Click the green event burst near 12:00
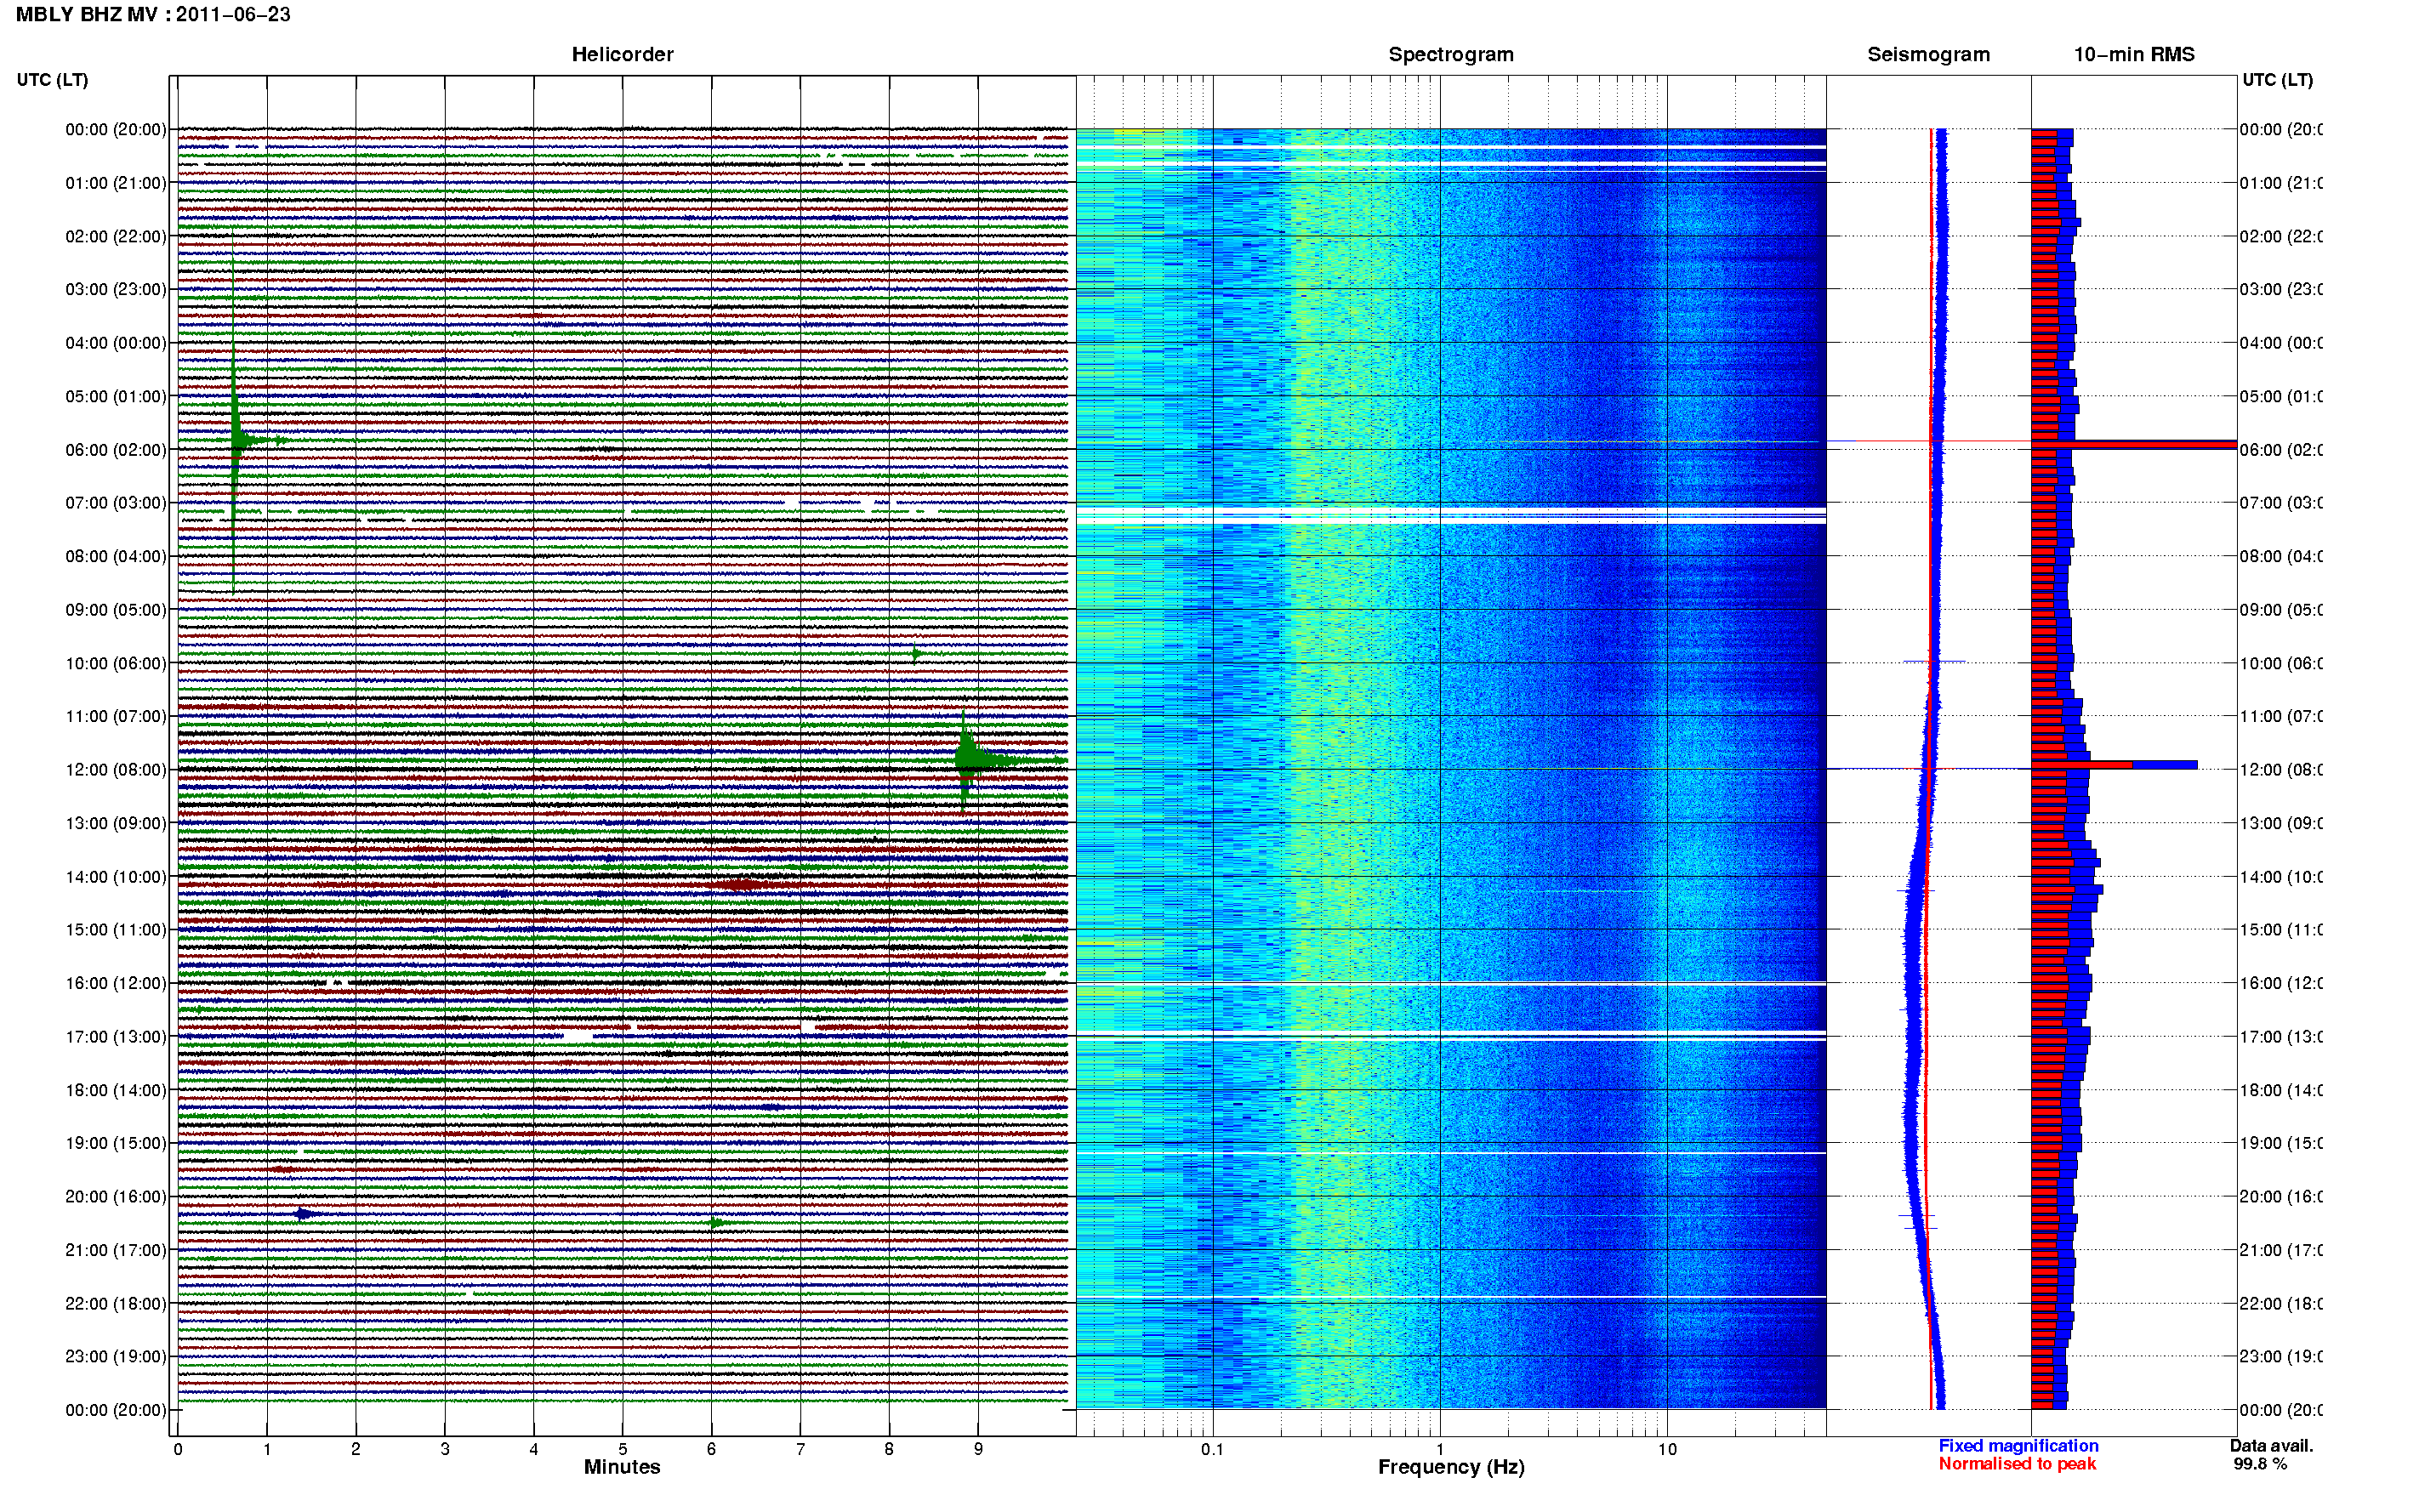The height and width of the screenshot is (1512, 2419). (x=968, y=761)
